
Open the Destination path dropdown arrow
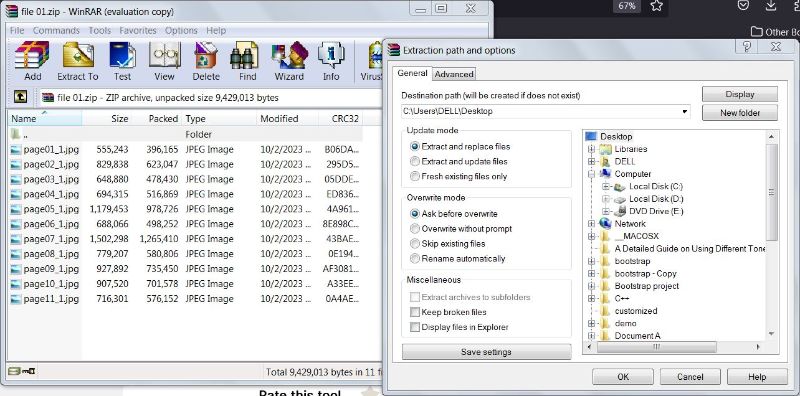coord(685,112)
